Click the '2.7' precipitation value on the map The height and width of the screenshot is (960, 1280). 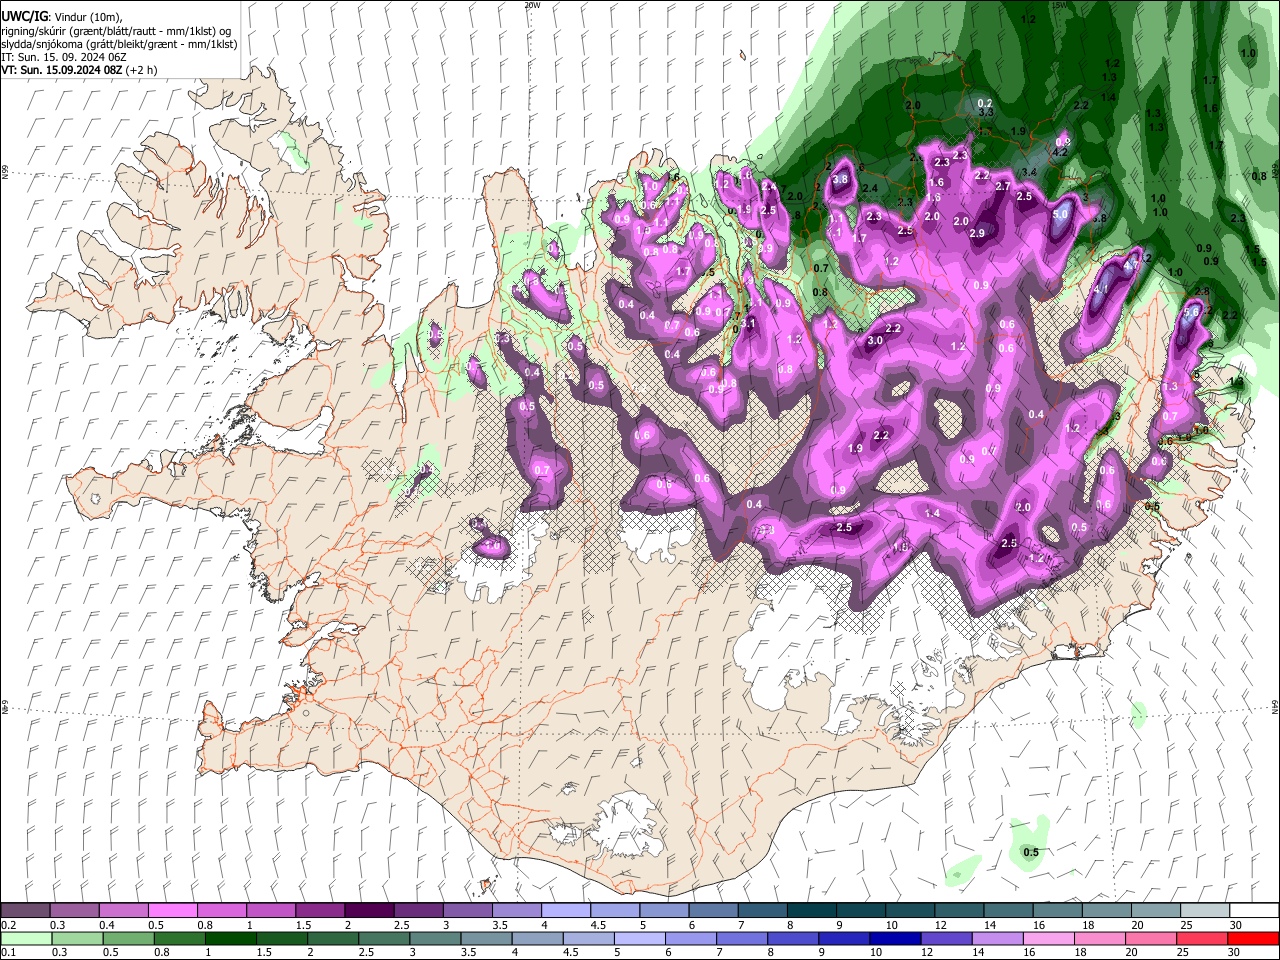[1003, 186]
